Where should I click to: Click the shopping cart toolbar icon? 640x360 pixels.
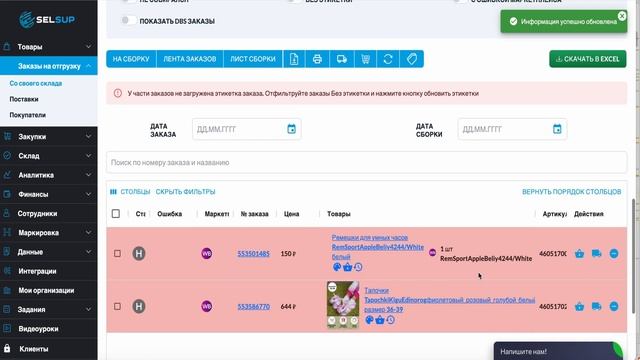point(365,59)
